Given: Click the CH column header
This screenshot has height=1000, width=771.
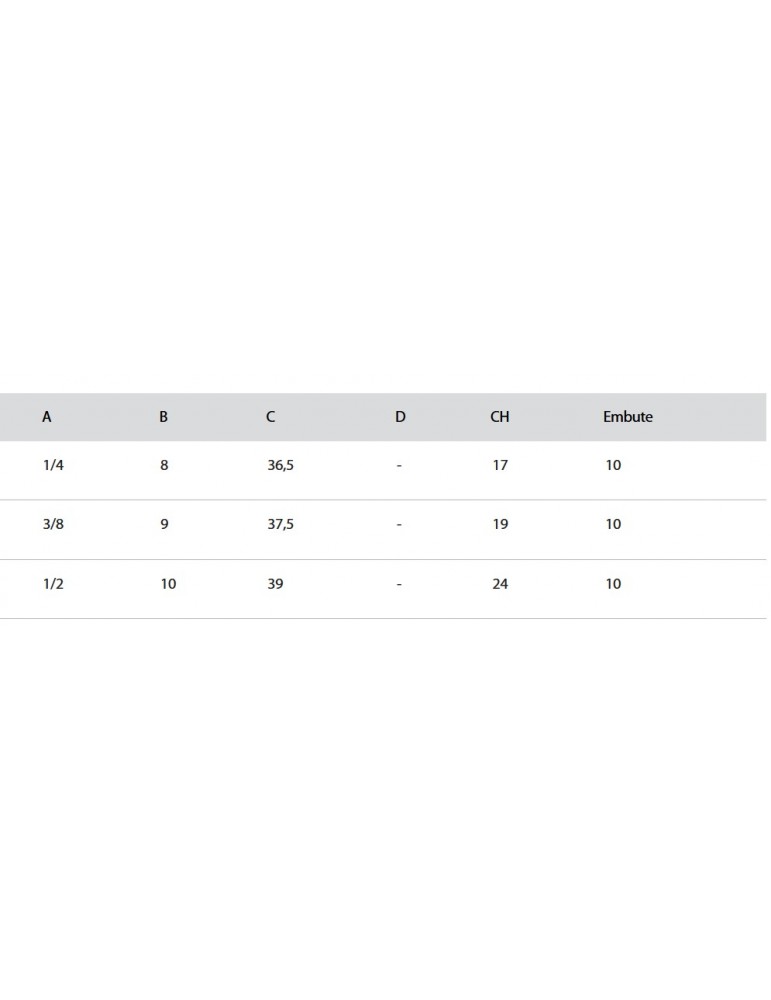Looking at the screenshot, I should 500,417.
